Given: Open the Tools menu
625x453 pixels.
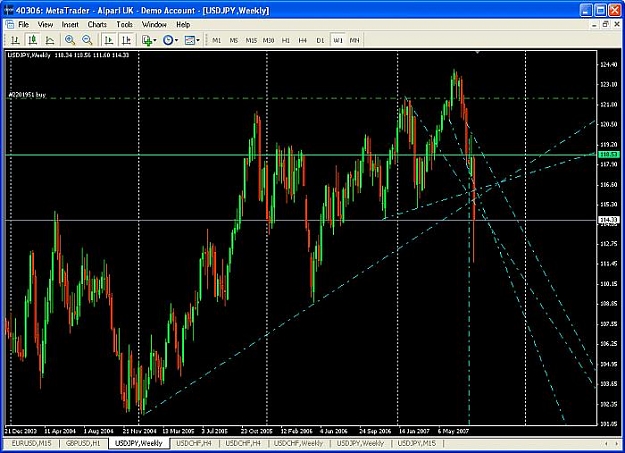Looking at the screenshot, I should click(124, 25).
